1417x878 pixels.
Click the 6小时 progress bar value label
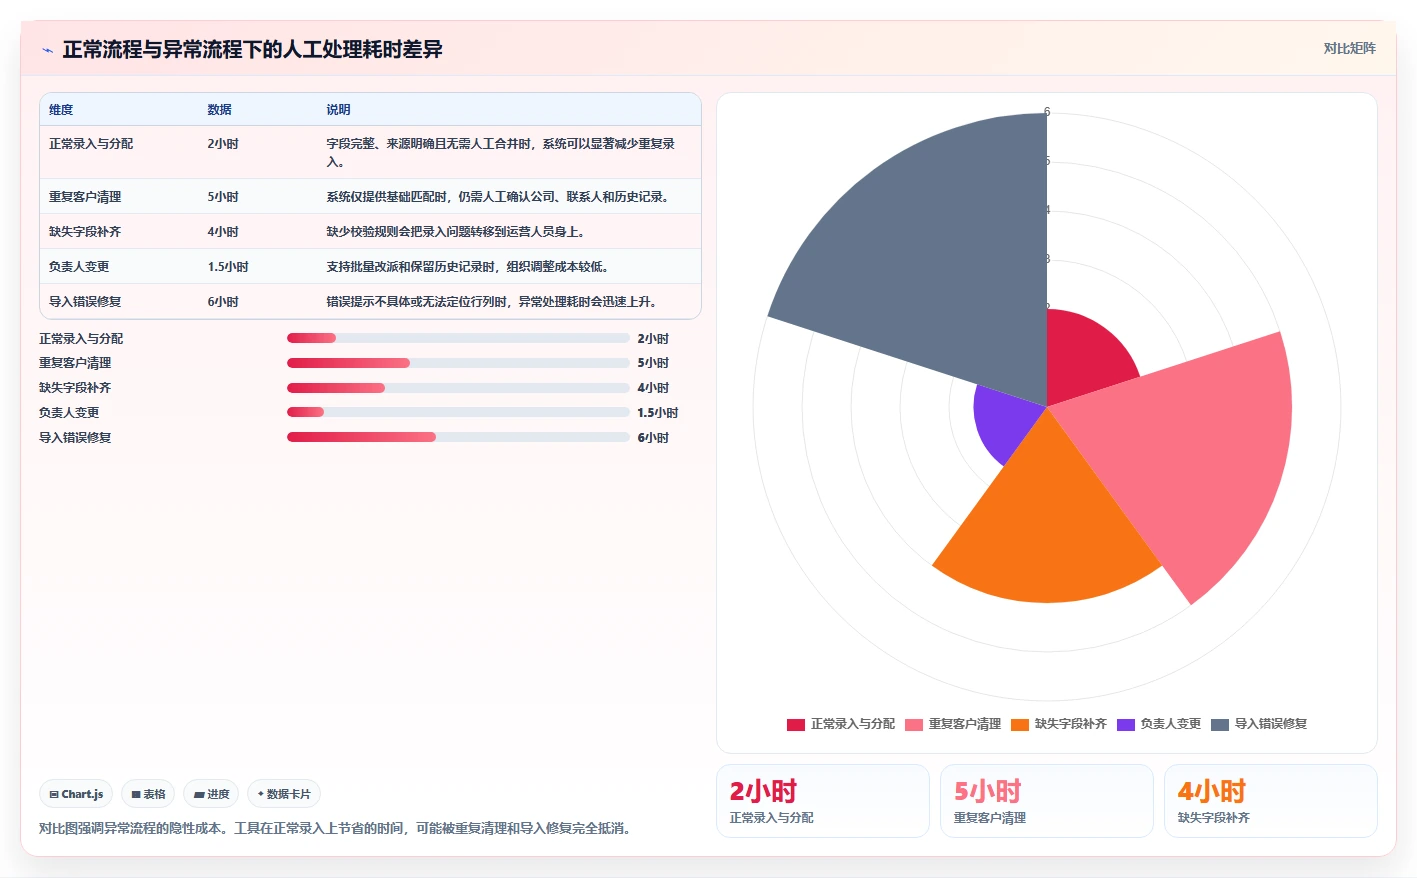click(x=653, y=438)
